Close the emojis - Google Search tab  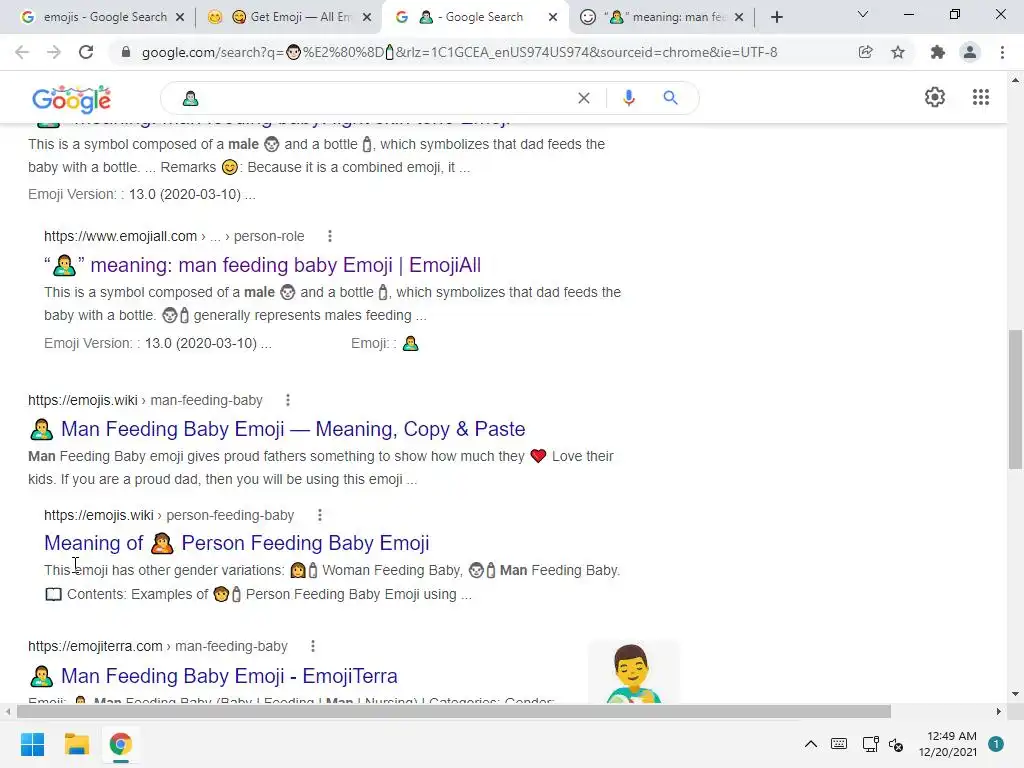[180, 17]
